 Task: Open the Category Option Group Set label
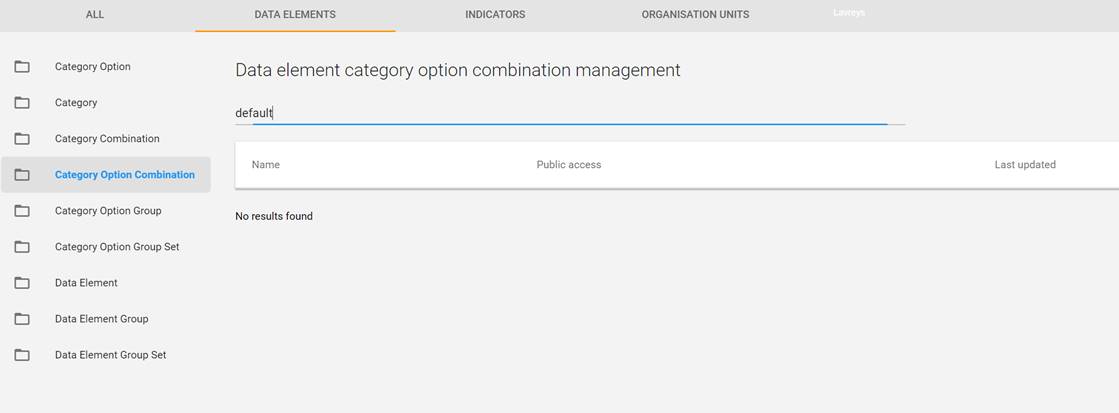[117, 247]
